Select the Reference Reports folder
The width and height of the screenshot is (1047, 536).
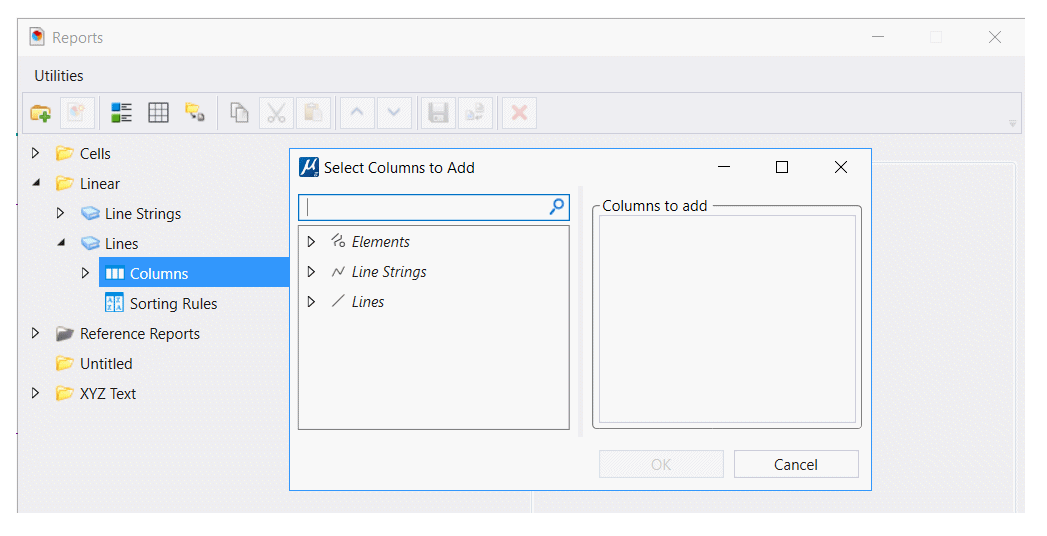140,334
